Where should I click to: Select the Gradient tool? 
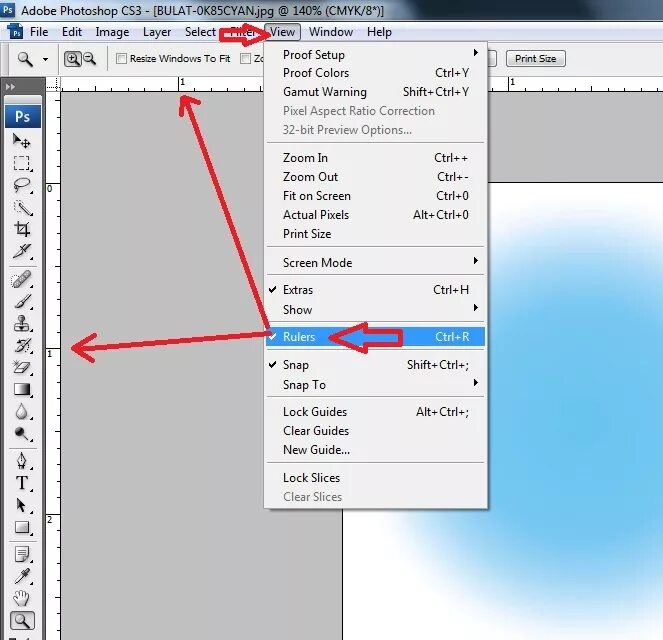click(x=22, y=389)
